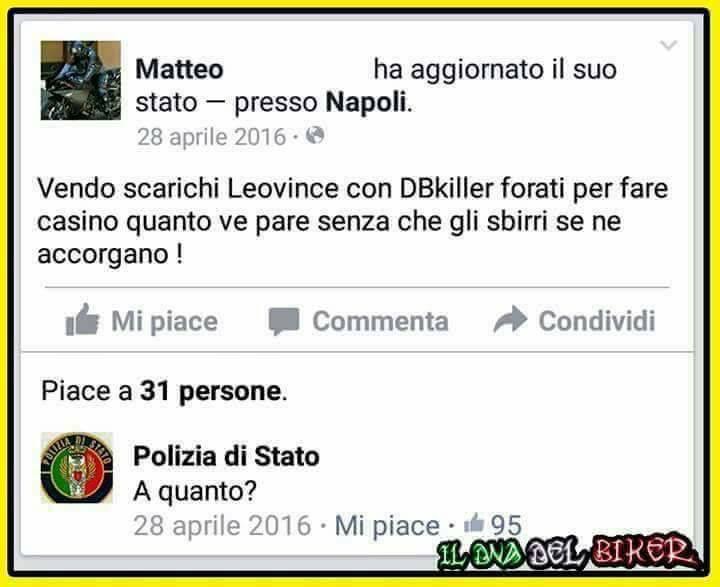The height and width of the screenshot is (587, 720).
Task: Click the globe privacy icon after the date
Action: 315,135
